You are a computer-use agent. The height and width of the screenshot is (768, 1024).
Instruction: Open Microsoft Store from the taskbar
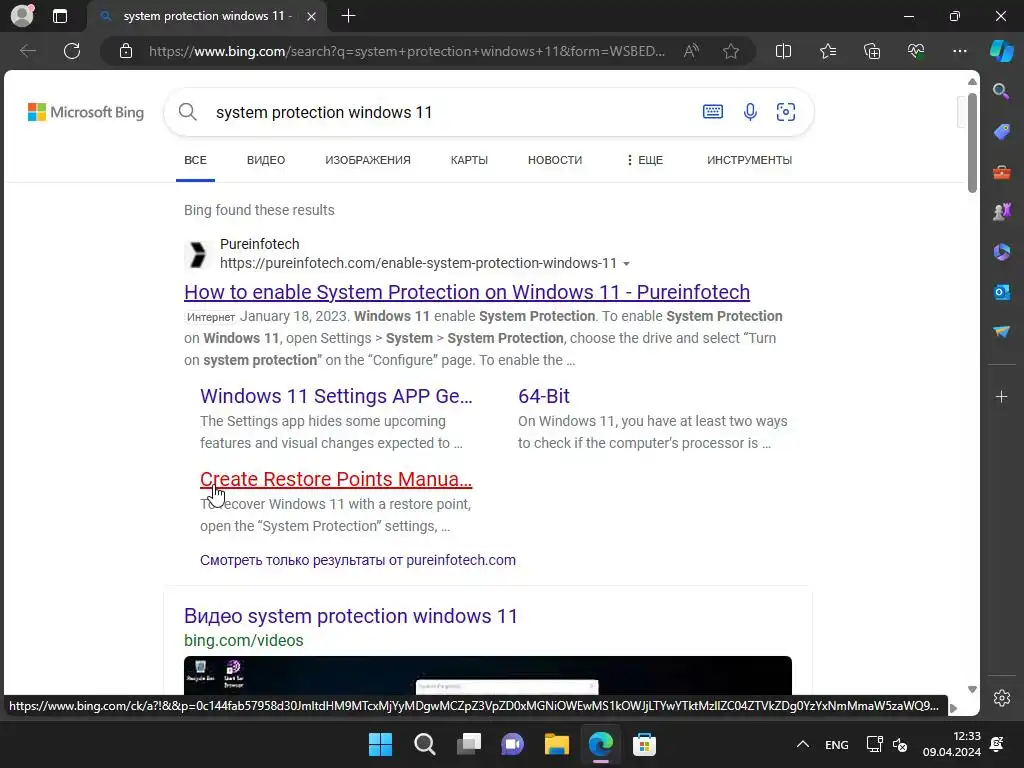(644, 744)
